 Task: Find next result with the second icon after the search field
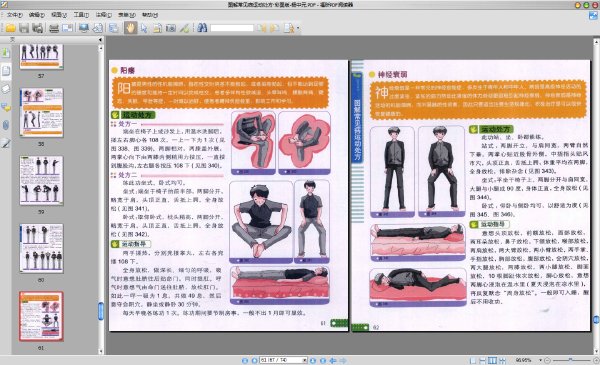coord(274,28)
